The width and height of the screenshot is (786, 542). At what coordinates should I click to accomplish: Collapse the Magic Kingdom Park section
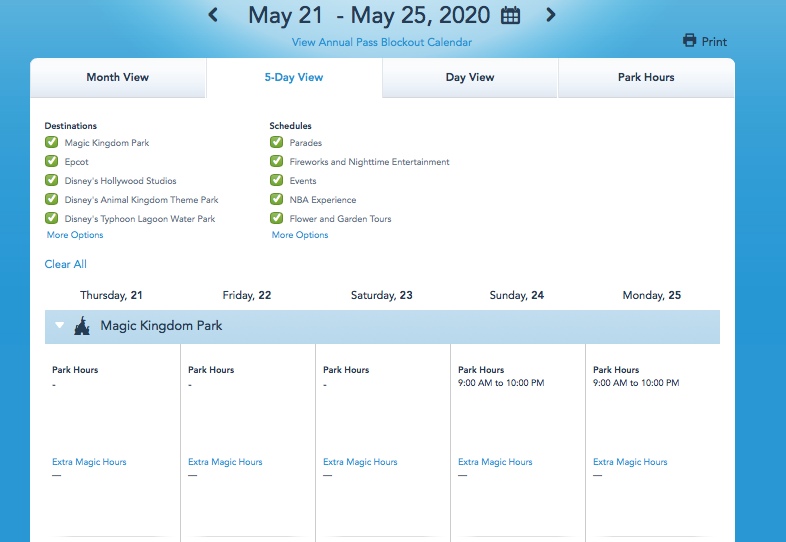[60, 325]
